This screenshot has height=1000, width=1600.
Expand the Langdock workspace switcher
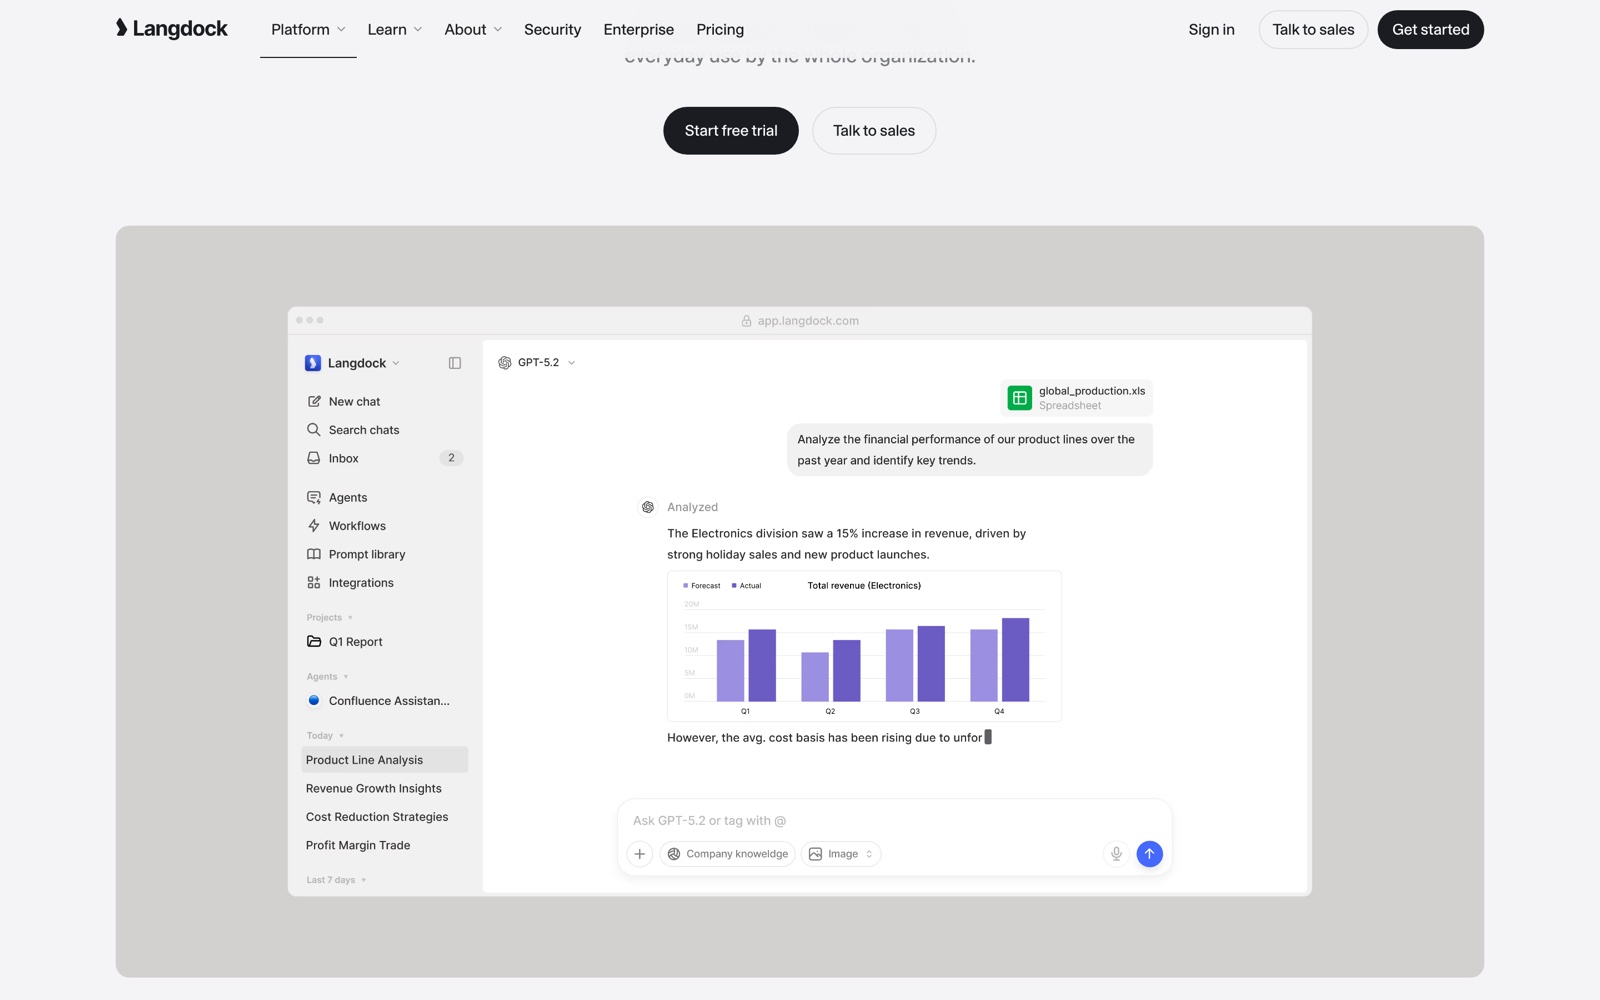(353, 363)
